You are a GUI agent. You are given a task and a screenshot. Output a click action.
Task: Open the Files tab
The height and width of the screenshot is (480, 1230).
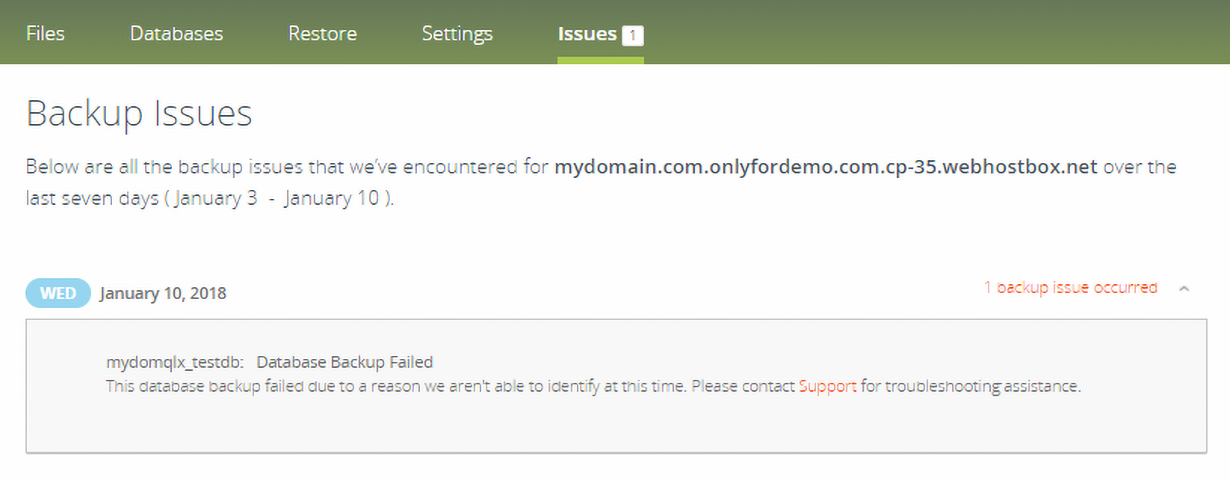45,33
